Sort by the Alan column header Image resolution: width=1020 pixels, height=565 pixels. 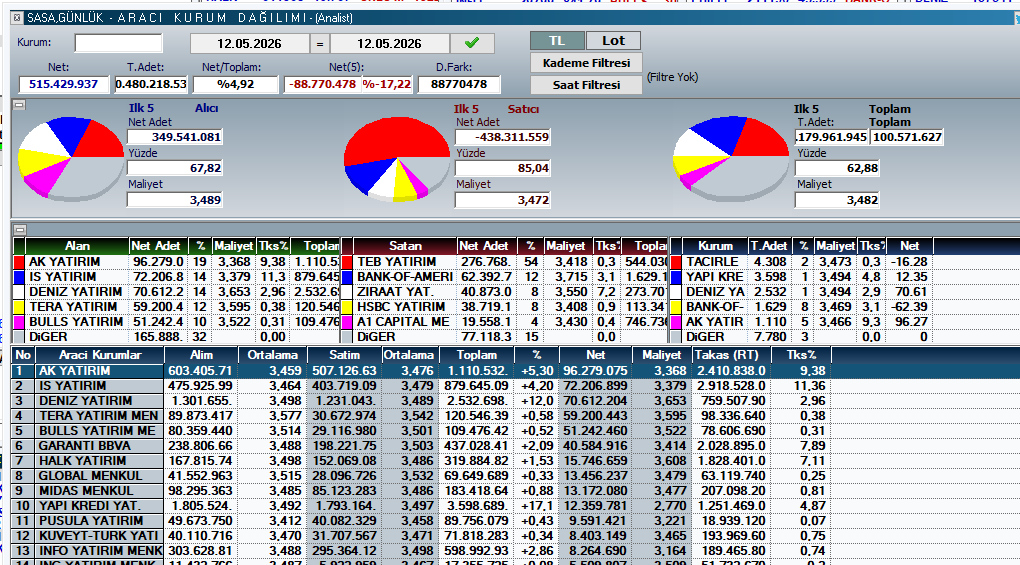tap(77, 246)
